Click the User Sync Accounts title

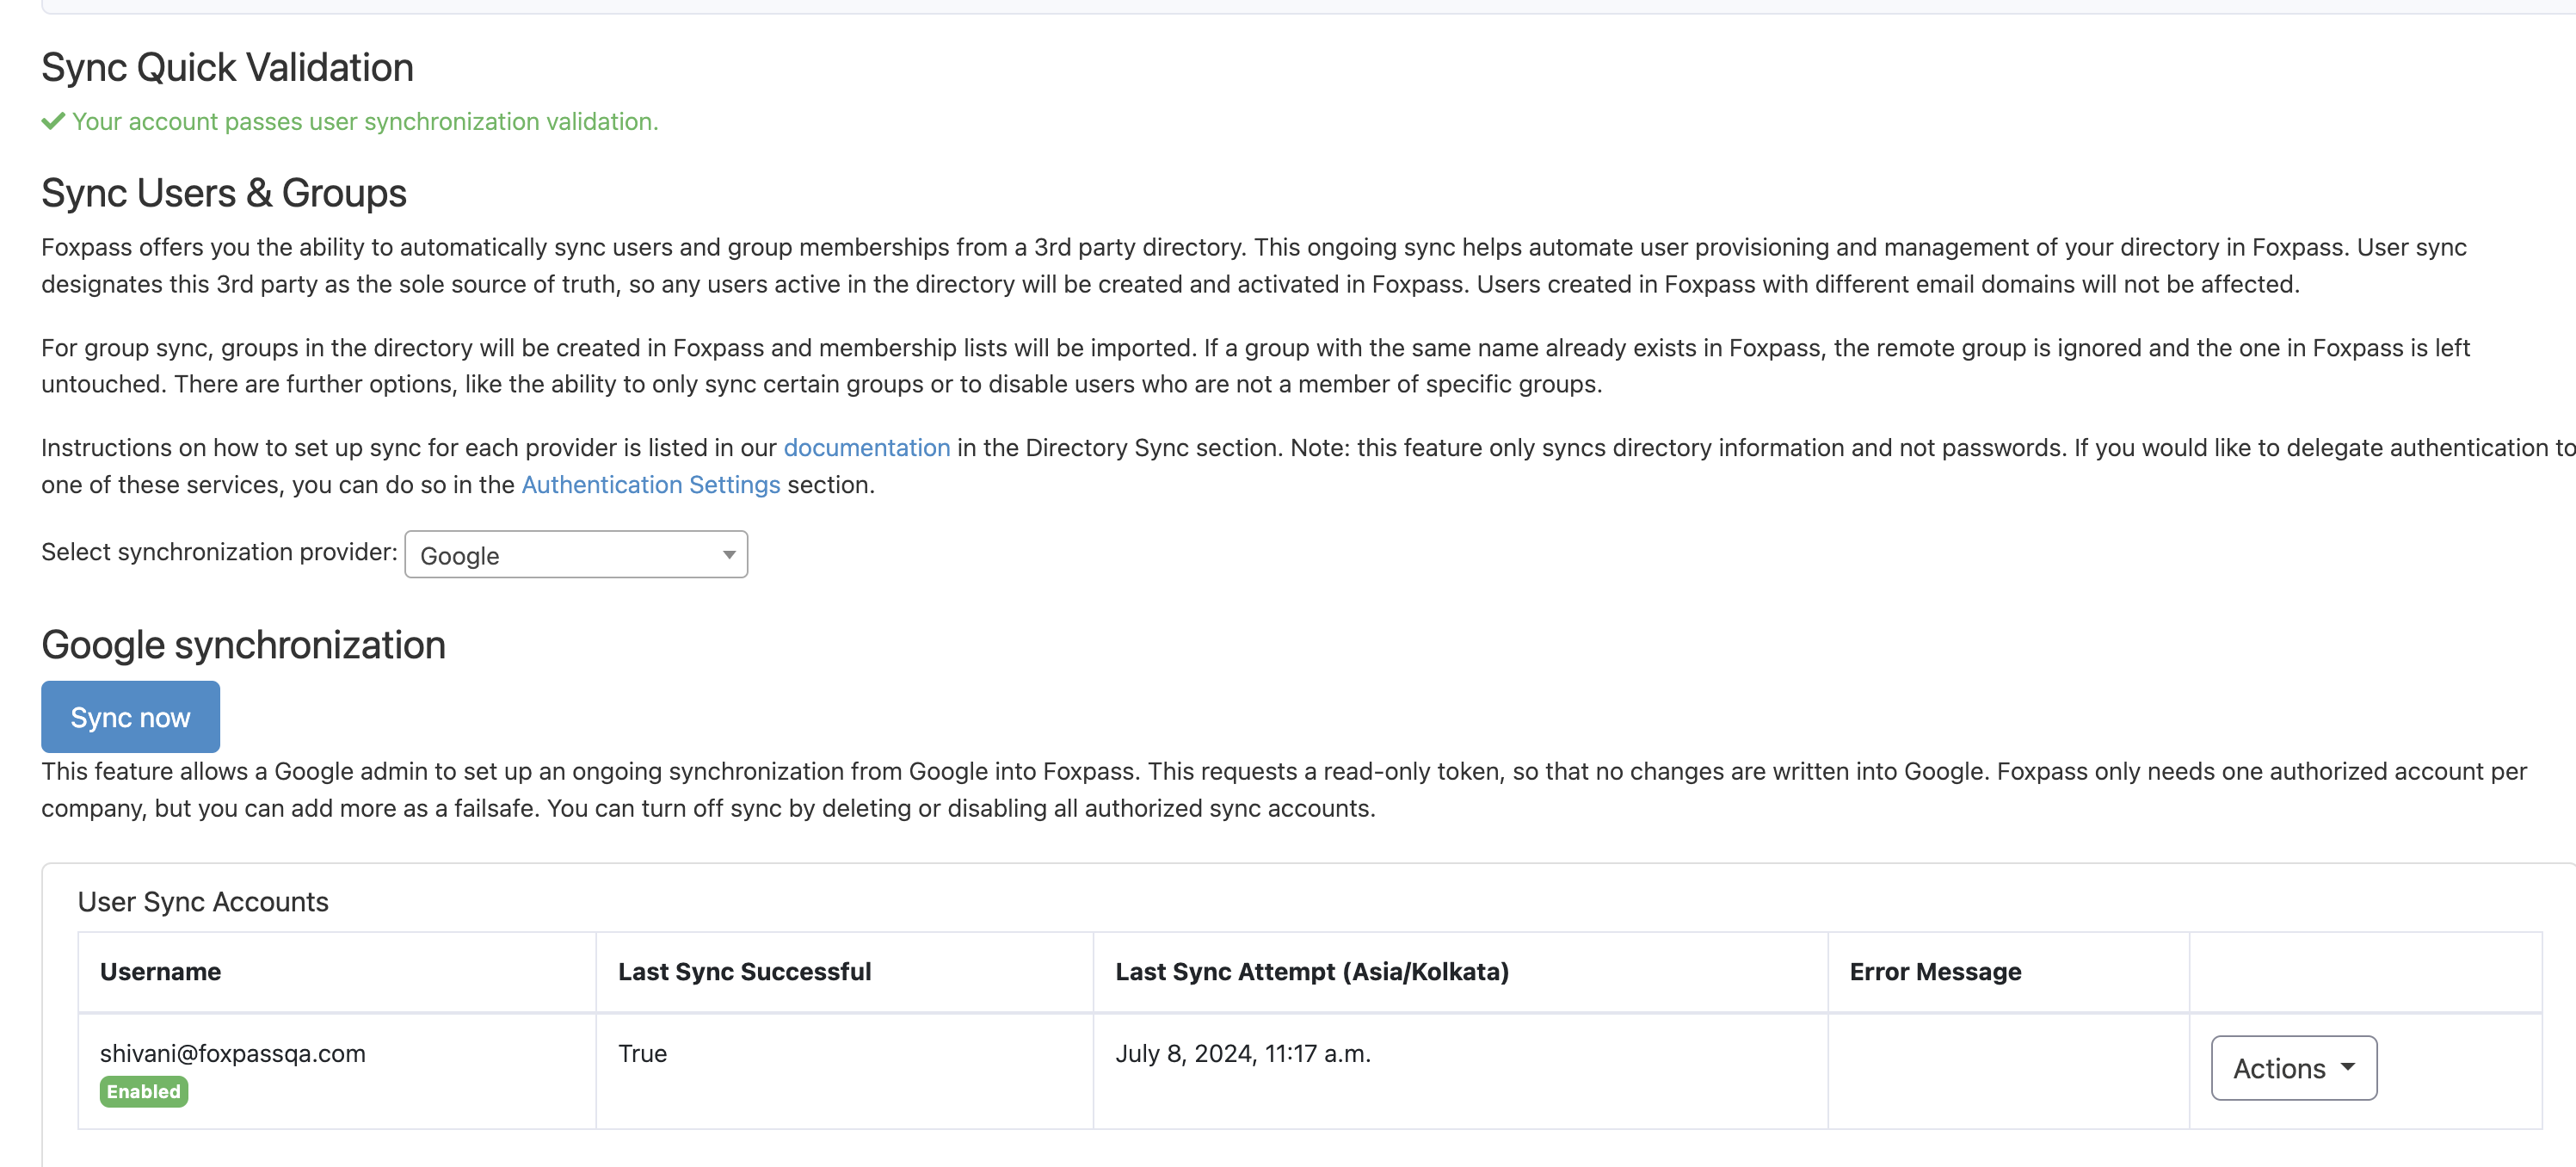click(203, 901)
